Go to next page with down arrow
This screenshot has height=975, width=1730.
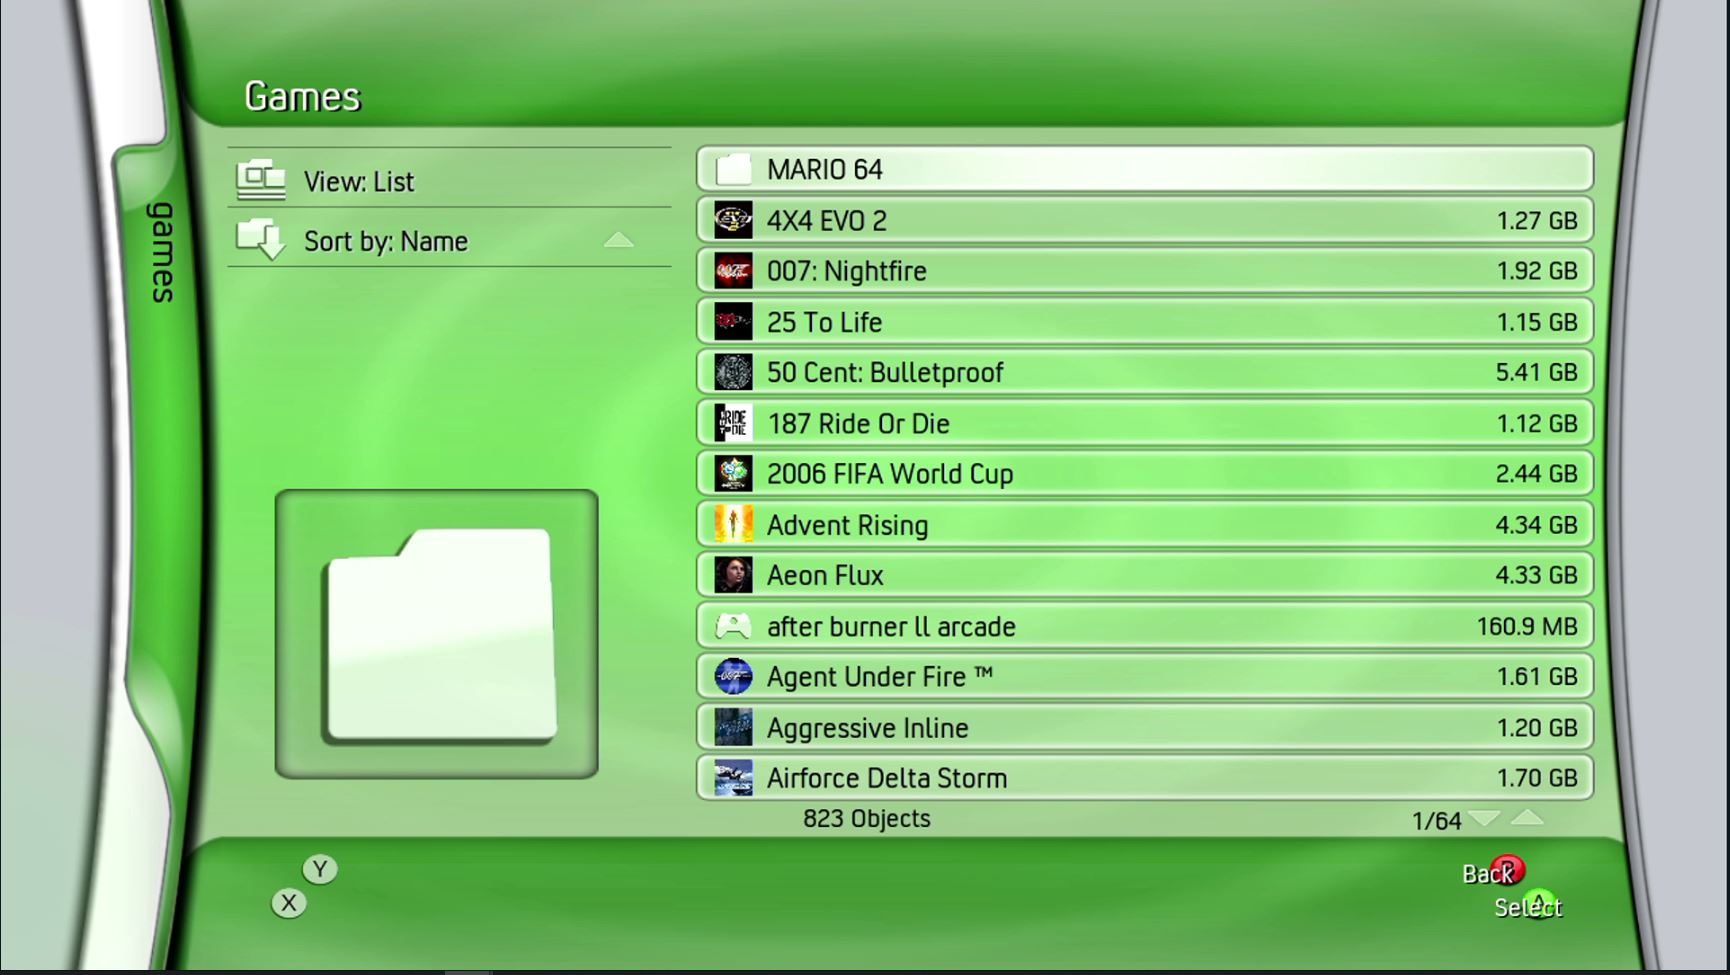[x=1484, y=819]
